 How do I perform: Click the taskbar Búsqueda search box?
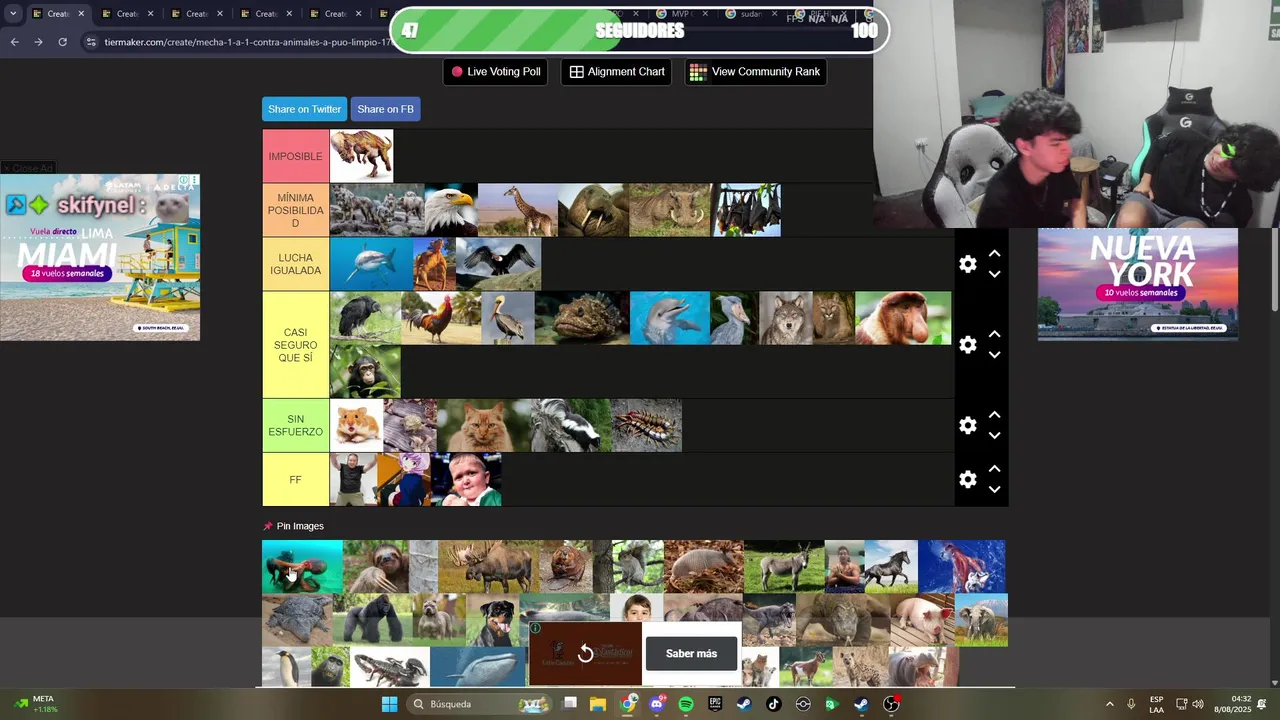(x=480, y=704)
